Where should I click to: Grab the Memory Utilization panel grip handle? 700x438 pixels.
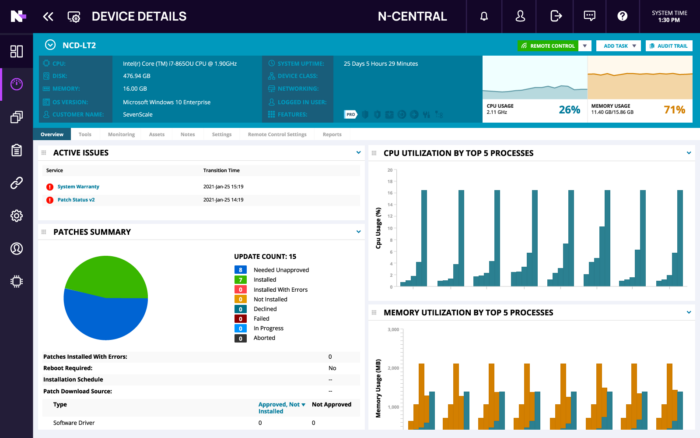click(x=374, y=313)
